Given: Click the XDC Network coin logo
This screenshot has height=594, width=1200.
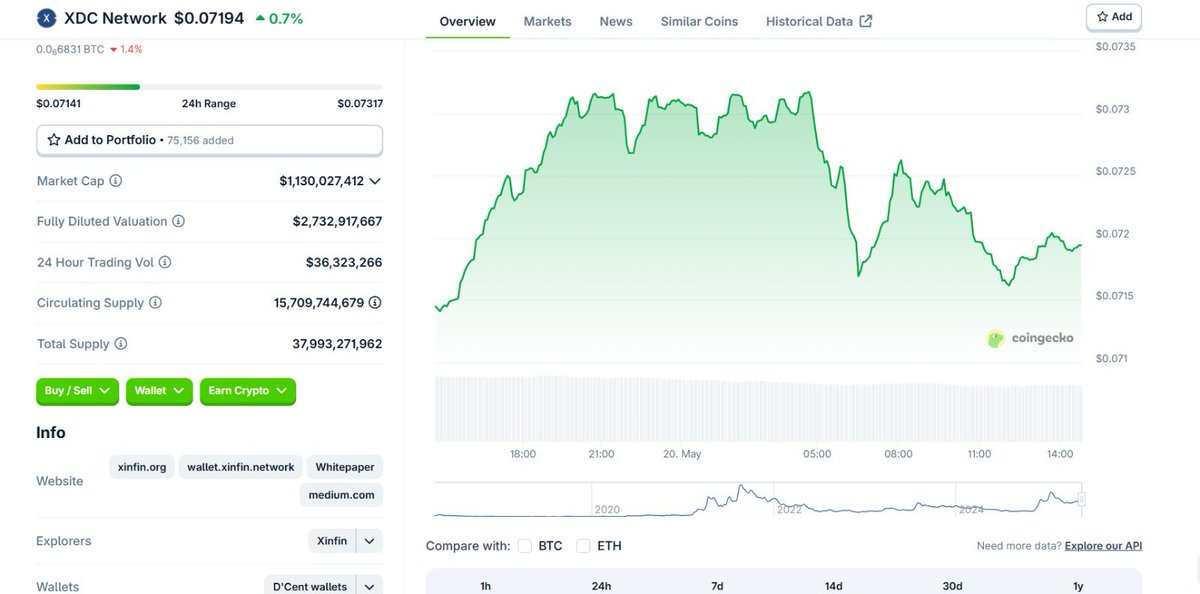Looking at the screenshot, I should pos(46,18).
